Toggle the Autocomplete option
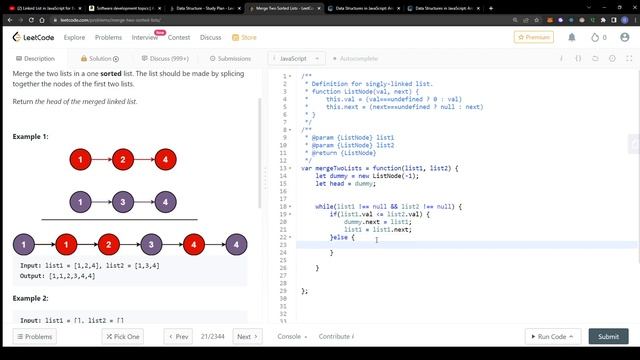Screen dimensions: 640x360 point(356,58)
